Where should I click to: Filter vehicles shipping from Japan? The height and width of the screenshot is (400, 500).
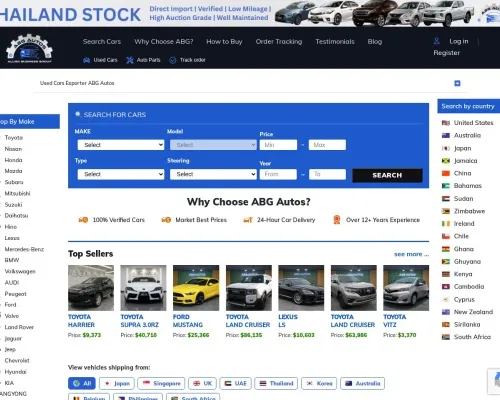click(117, 383)
